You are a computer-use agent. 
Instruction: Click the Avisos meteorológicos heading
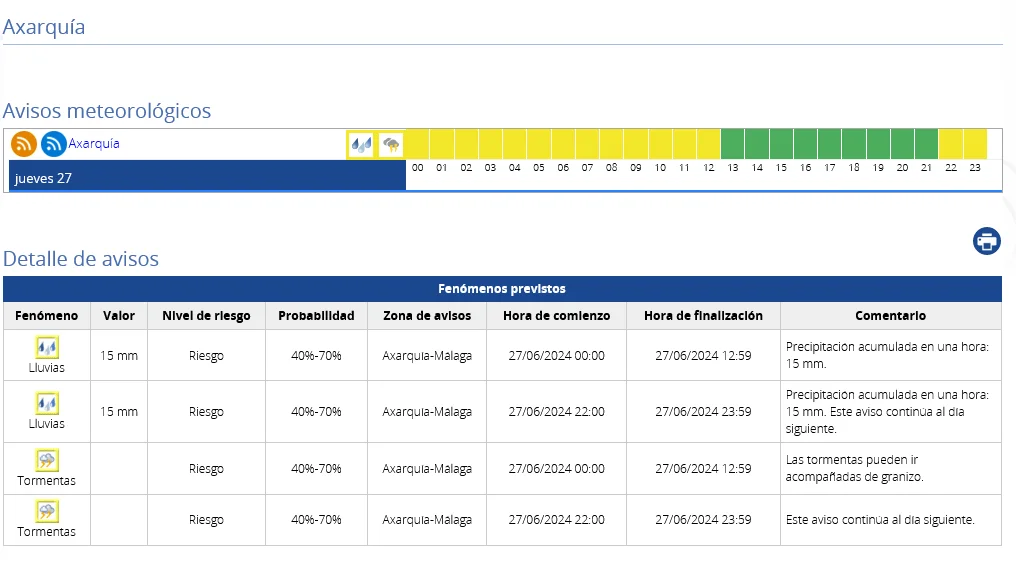[x=107, y=111]
